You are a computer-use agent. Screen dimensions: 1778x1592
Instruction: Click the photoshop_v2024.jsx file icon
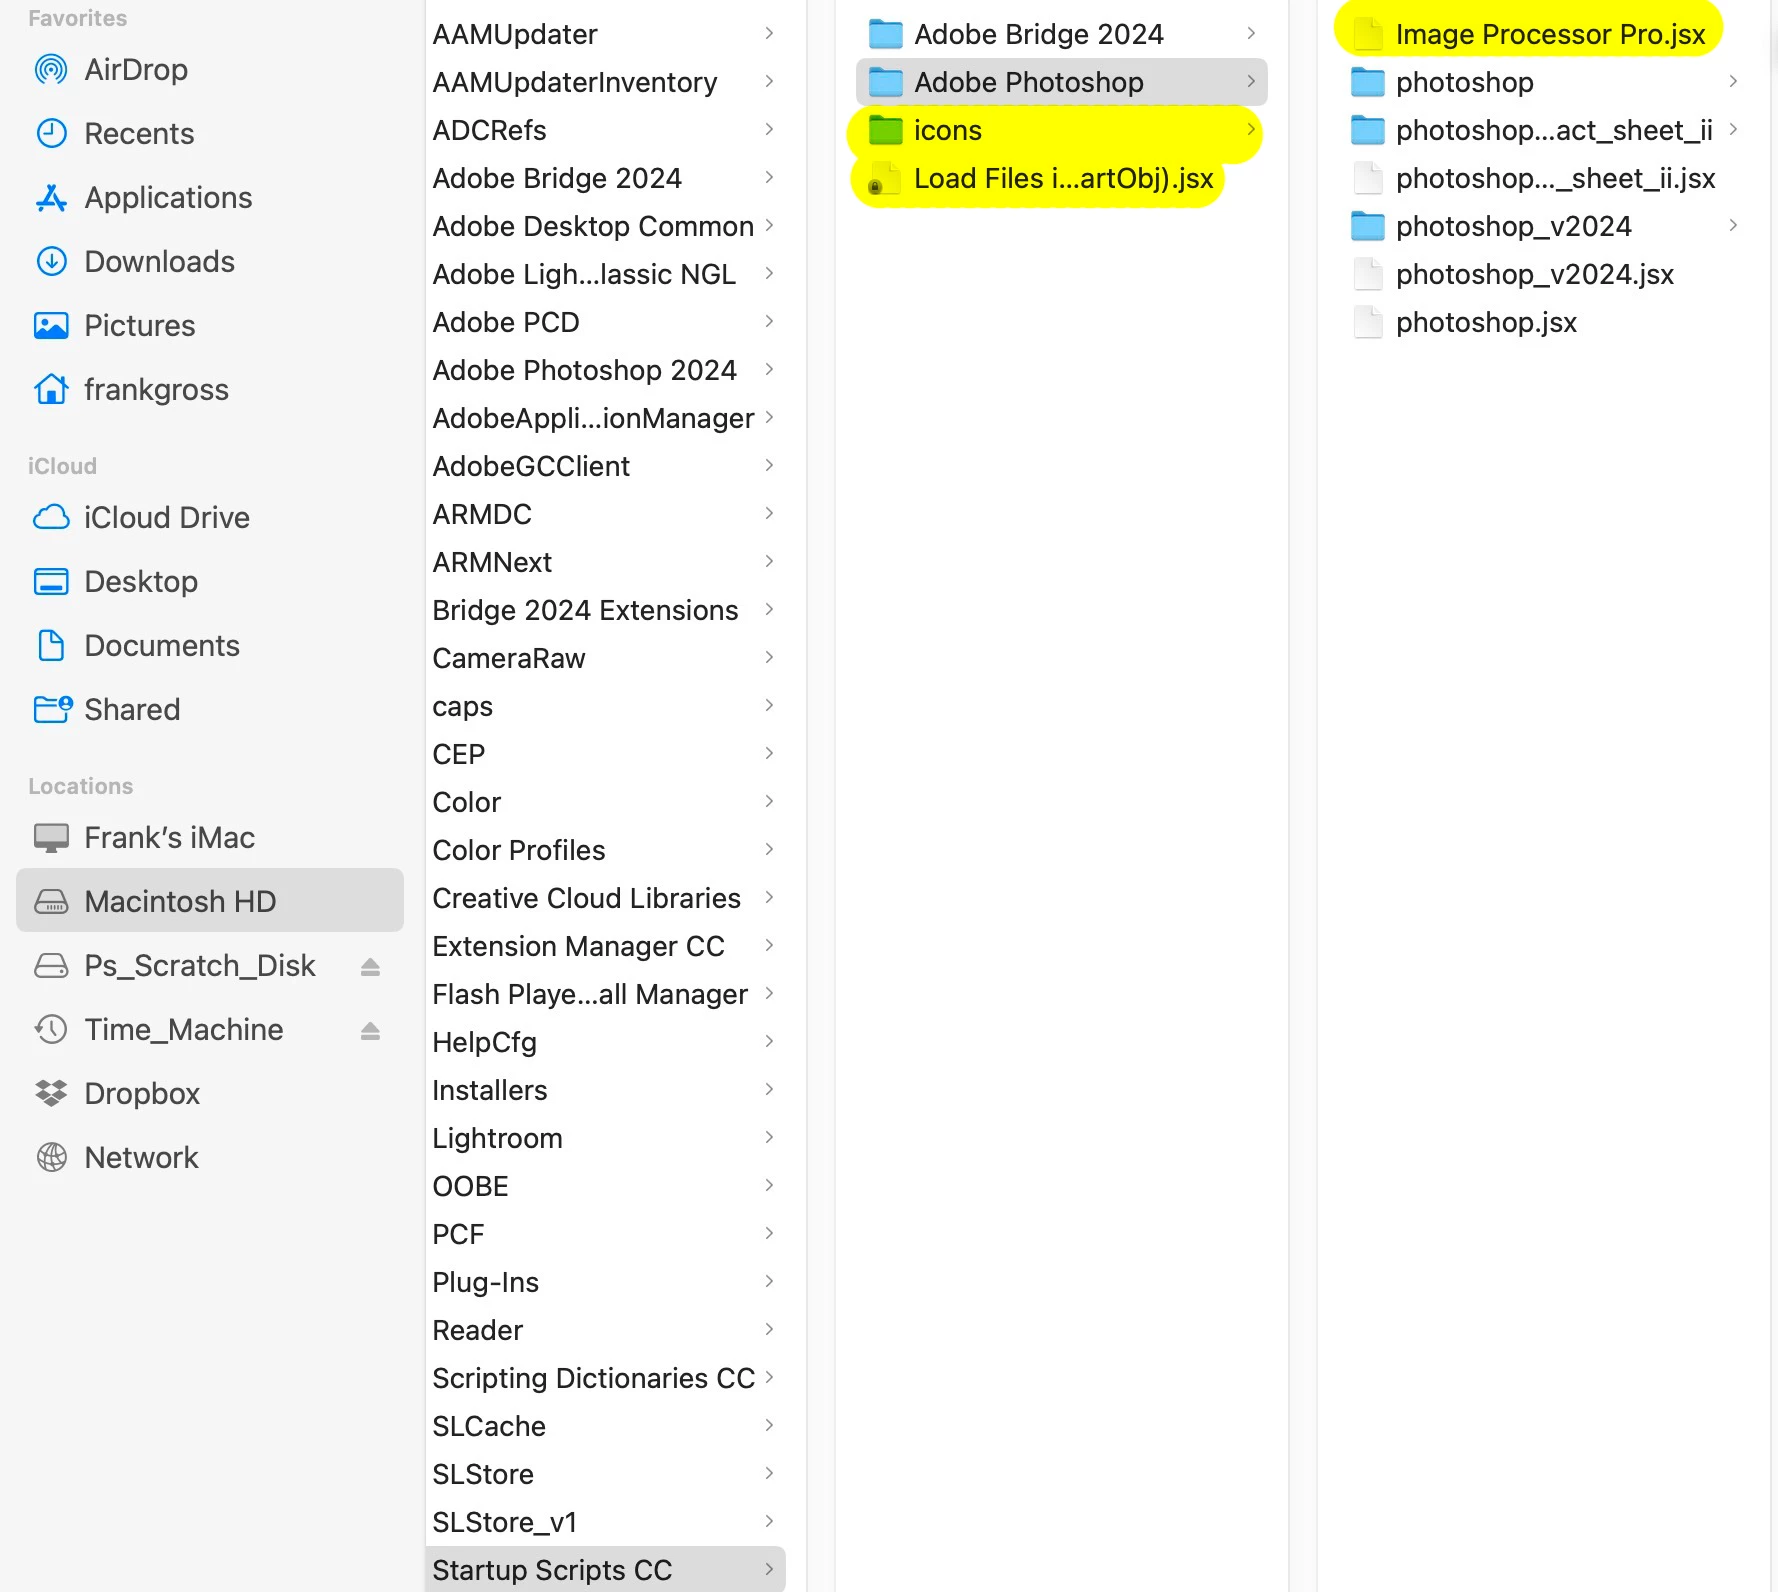coord(1367,274)
